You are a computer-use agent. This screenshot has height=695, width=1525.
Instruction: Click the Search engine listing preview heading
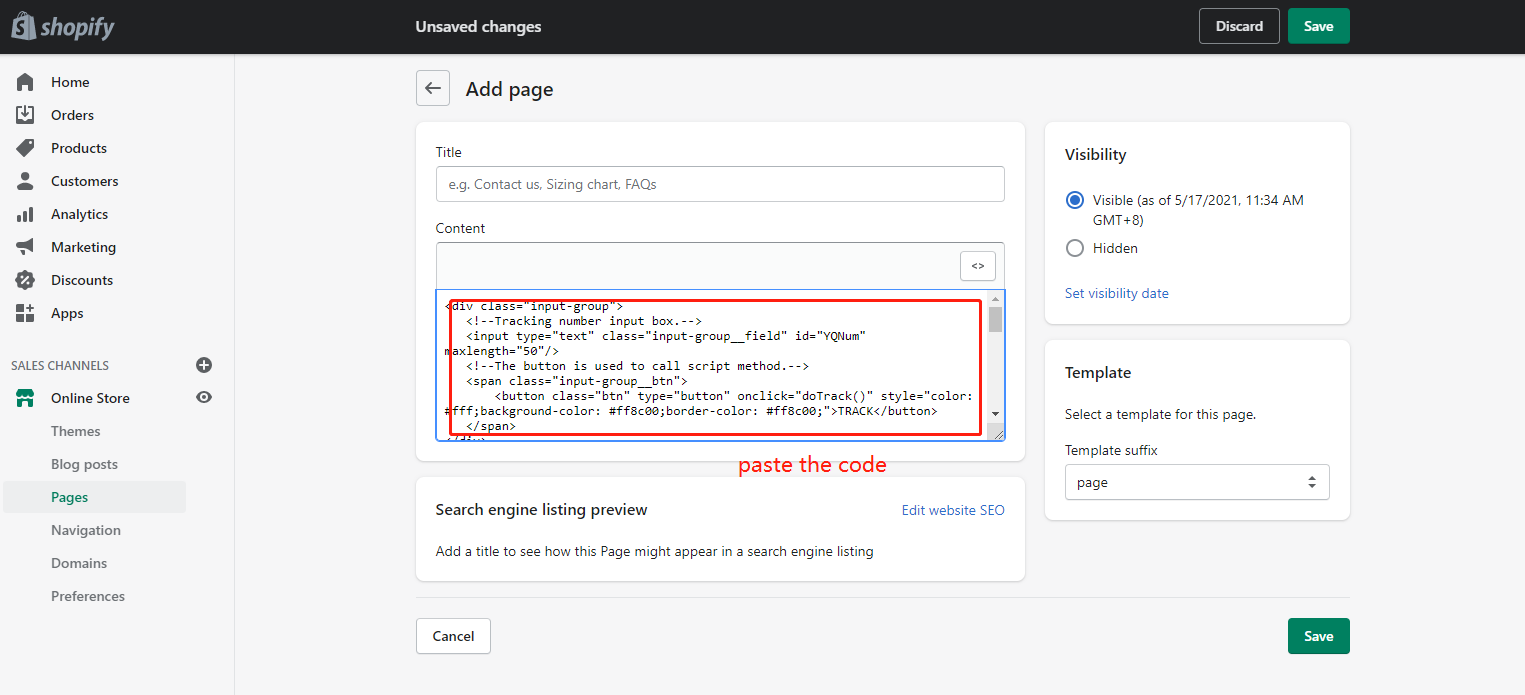click(x=541, y=510)
